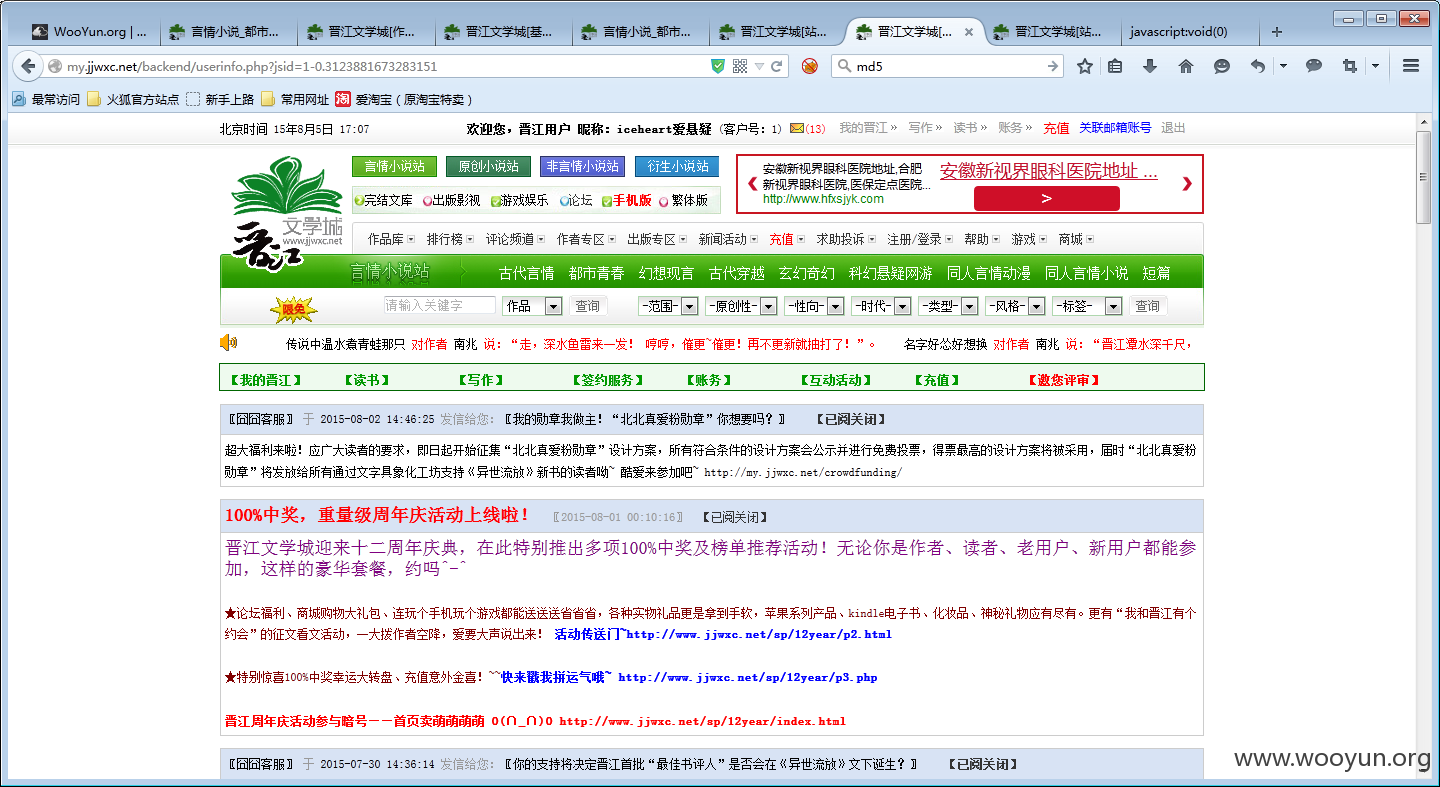This screenshot has height=787, width=1440.
Task: Click the bookmark star icon
Action: (x=1085, y=66)
